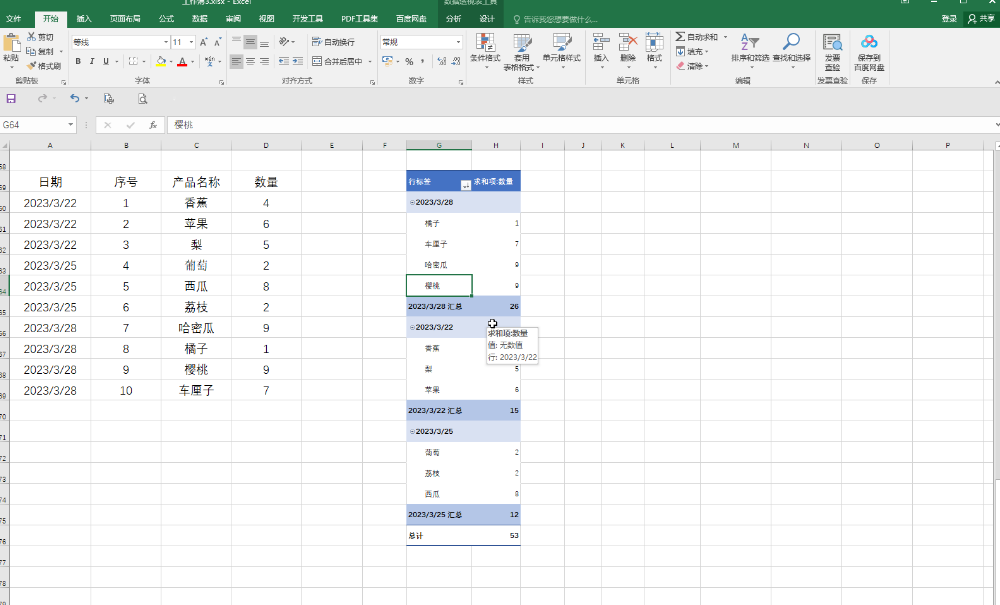
Task: Click the Paste (粘贴) icon
Action: (11, 46)
